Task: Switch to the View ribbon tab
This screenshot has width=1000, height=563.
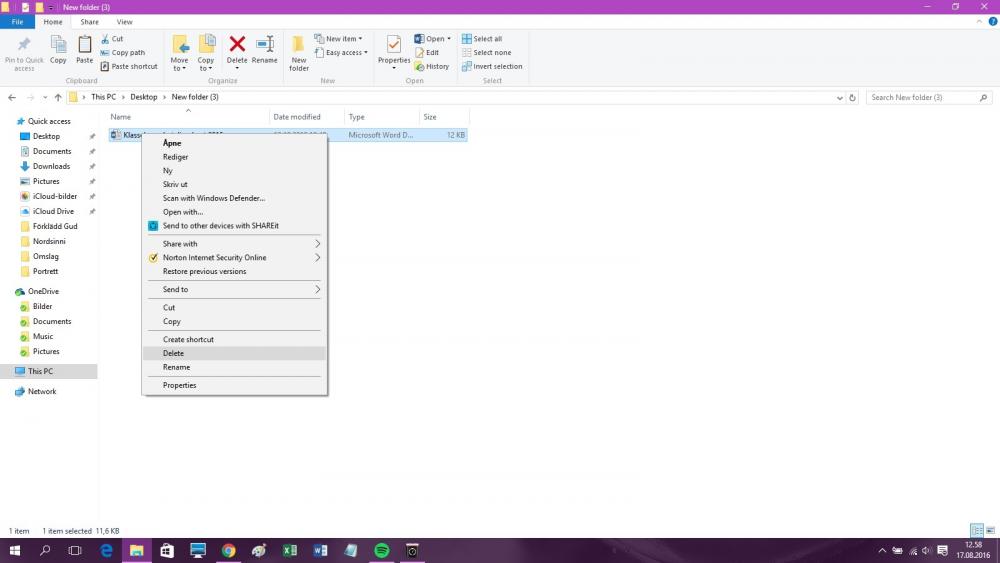Action: [124, 22]
